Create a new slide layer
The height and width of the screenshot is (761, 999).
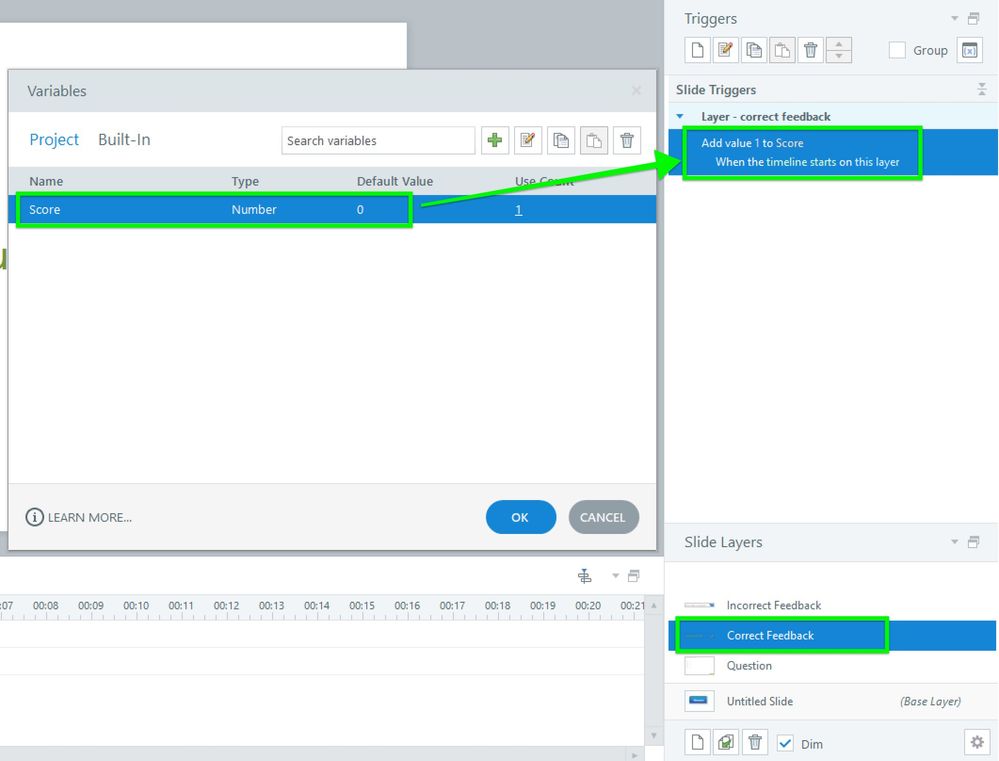[x=698, y=743]
